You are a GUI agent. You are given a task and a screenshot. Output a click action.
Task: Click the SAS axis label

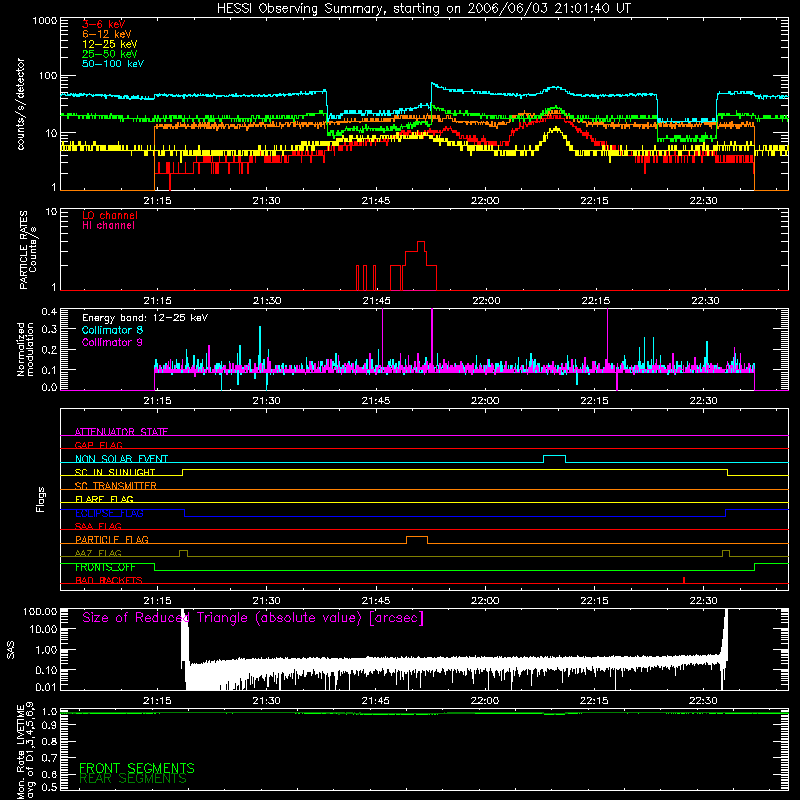click(x=11, y=650)
